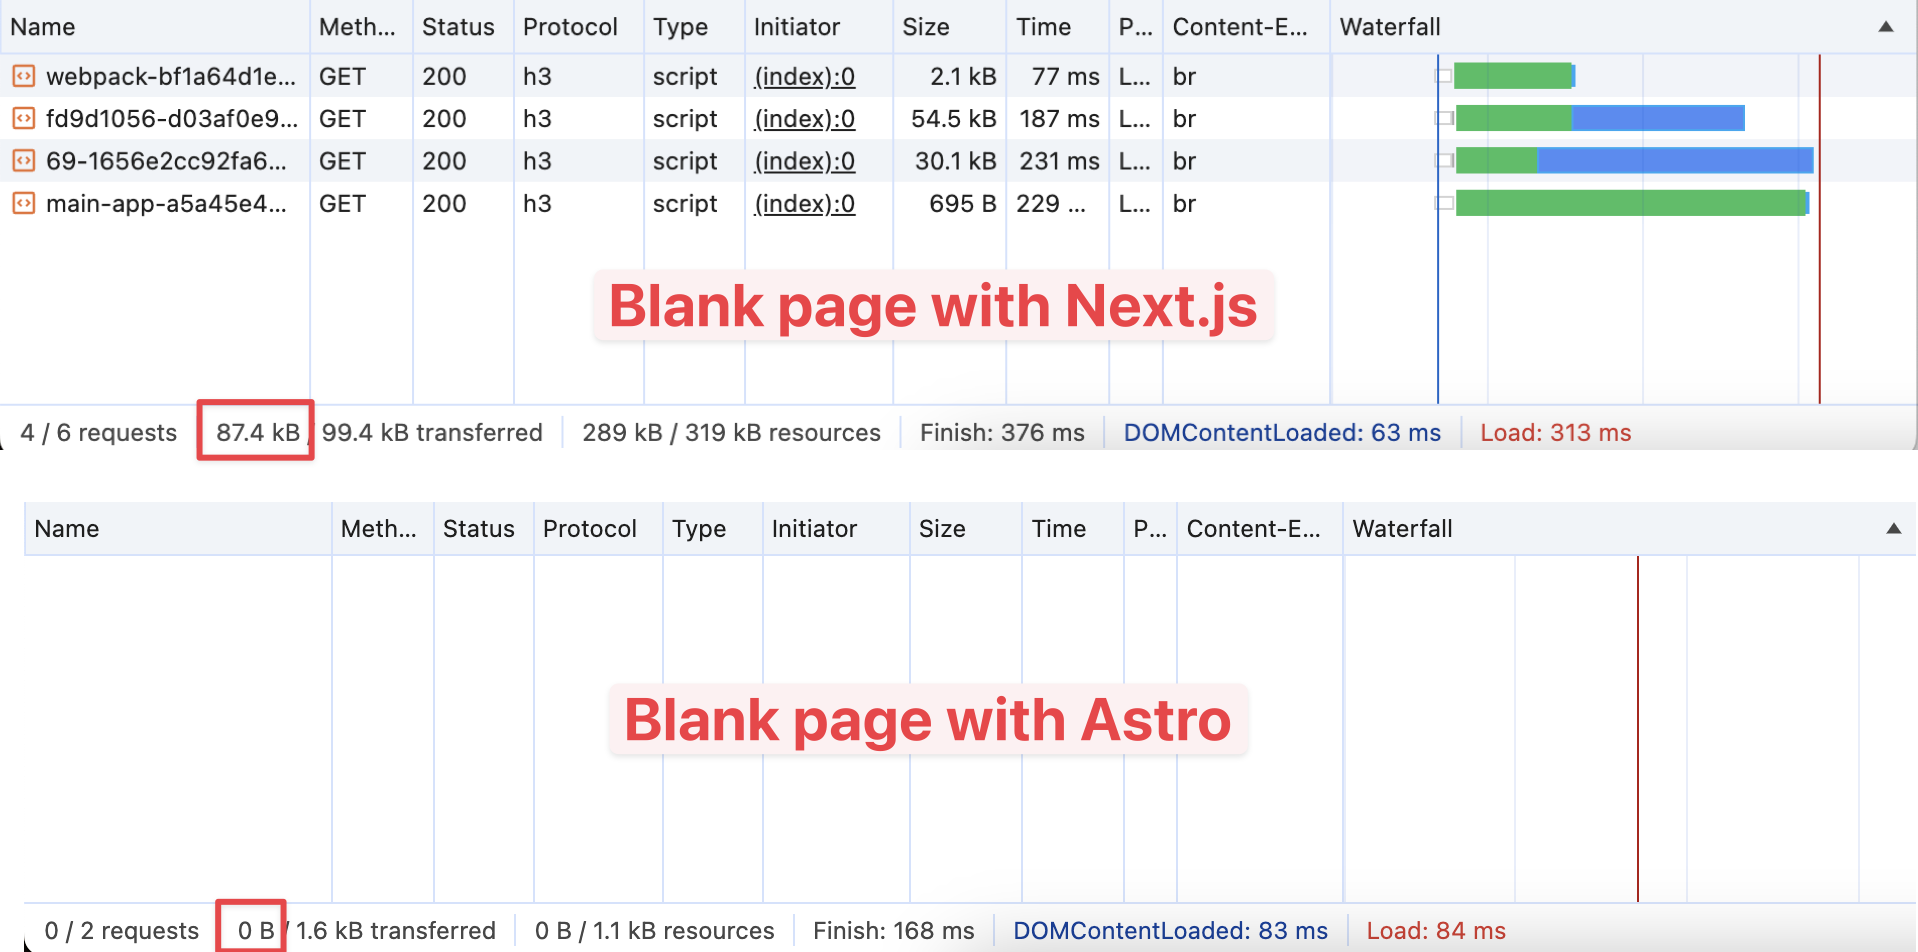Toggle Waterfall sort arrow in Astro panel
This screenshot has width=1918, height=952.
1893,529
